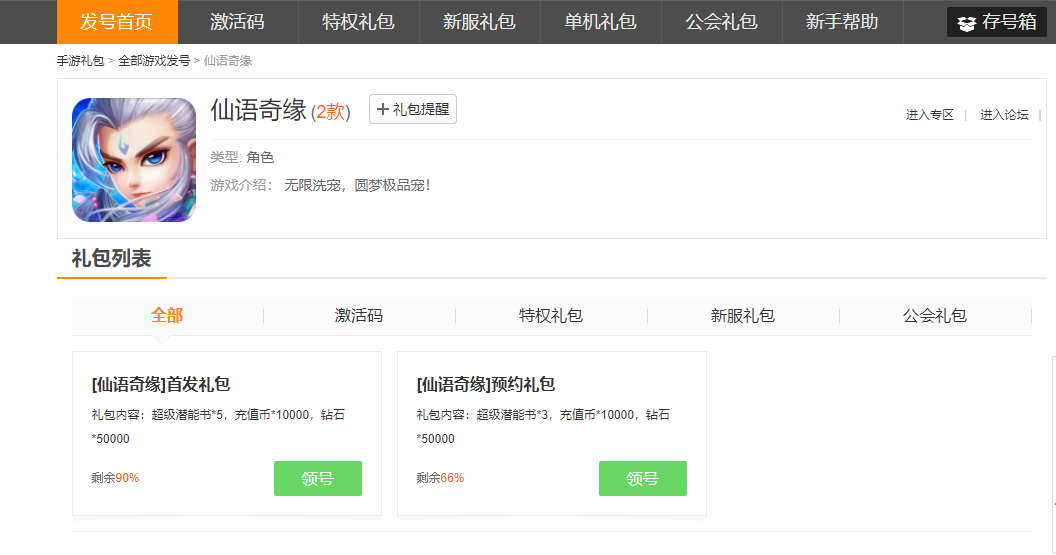
Task: Navigate to 公会礼包 in the top bar
Action: (x=721, y=22)
